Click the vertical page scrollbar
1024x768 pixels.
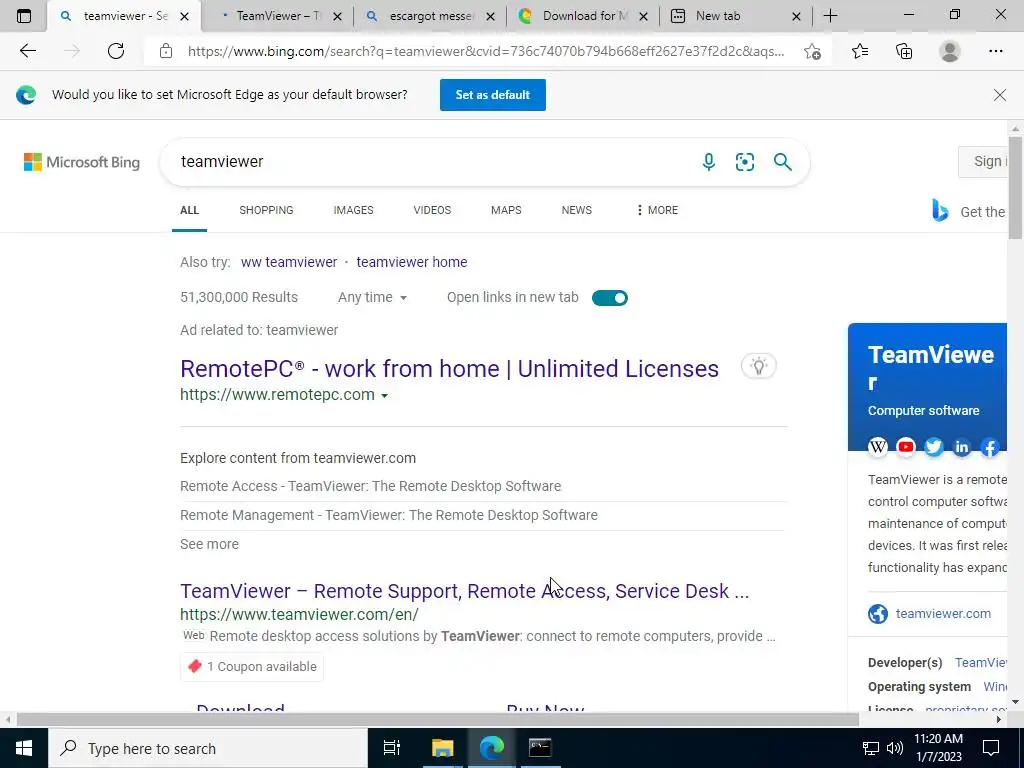click(x=1015, y=187)
